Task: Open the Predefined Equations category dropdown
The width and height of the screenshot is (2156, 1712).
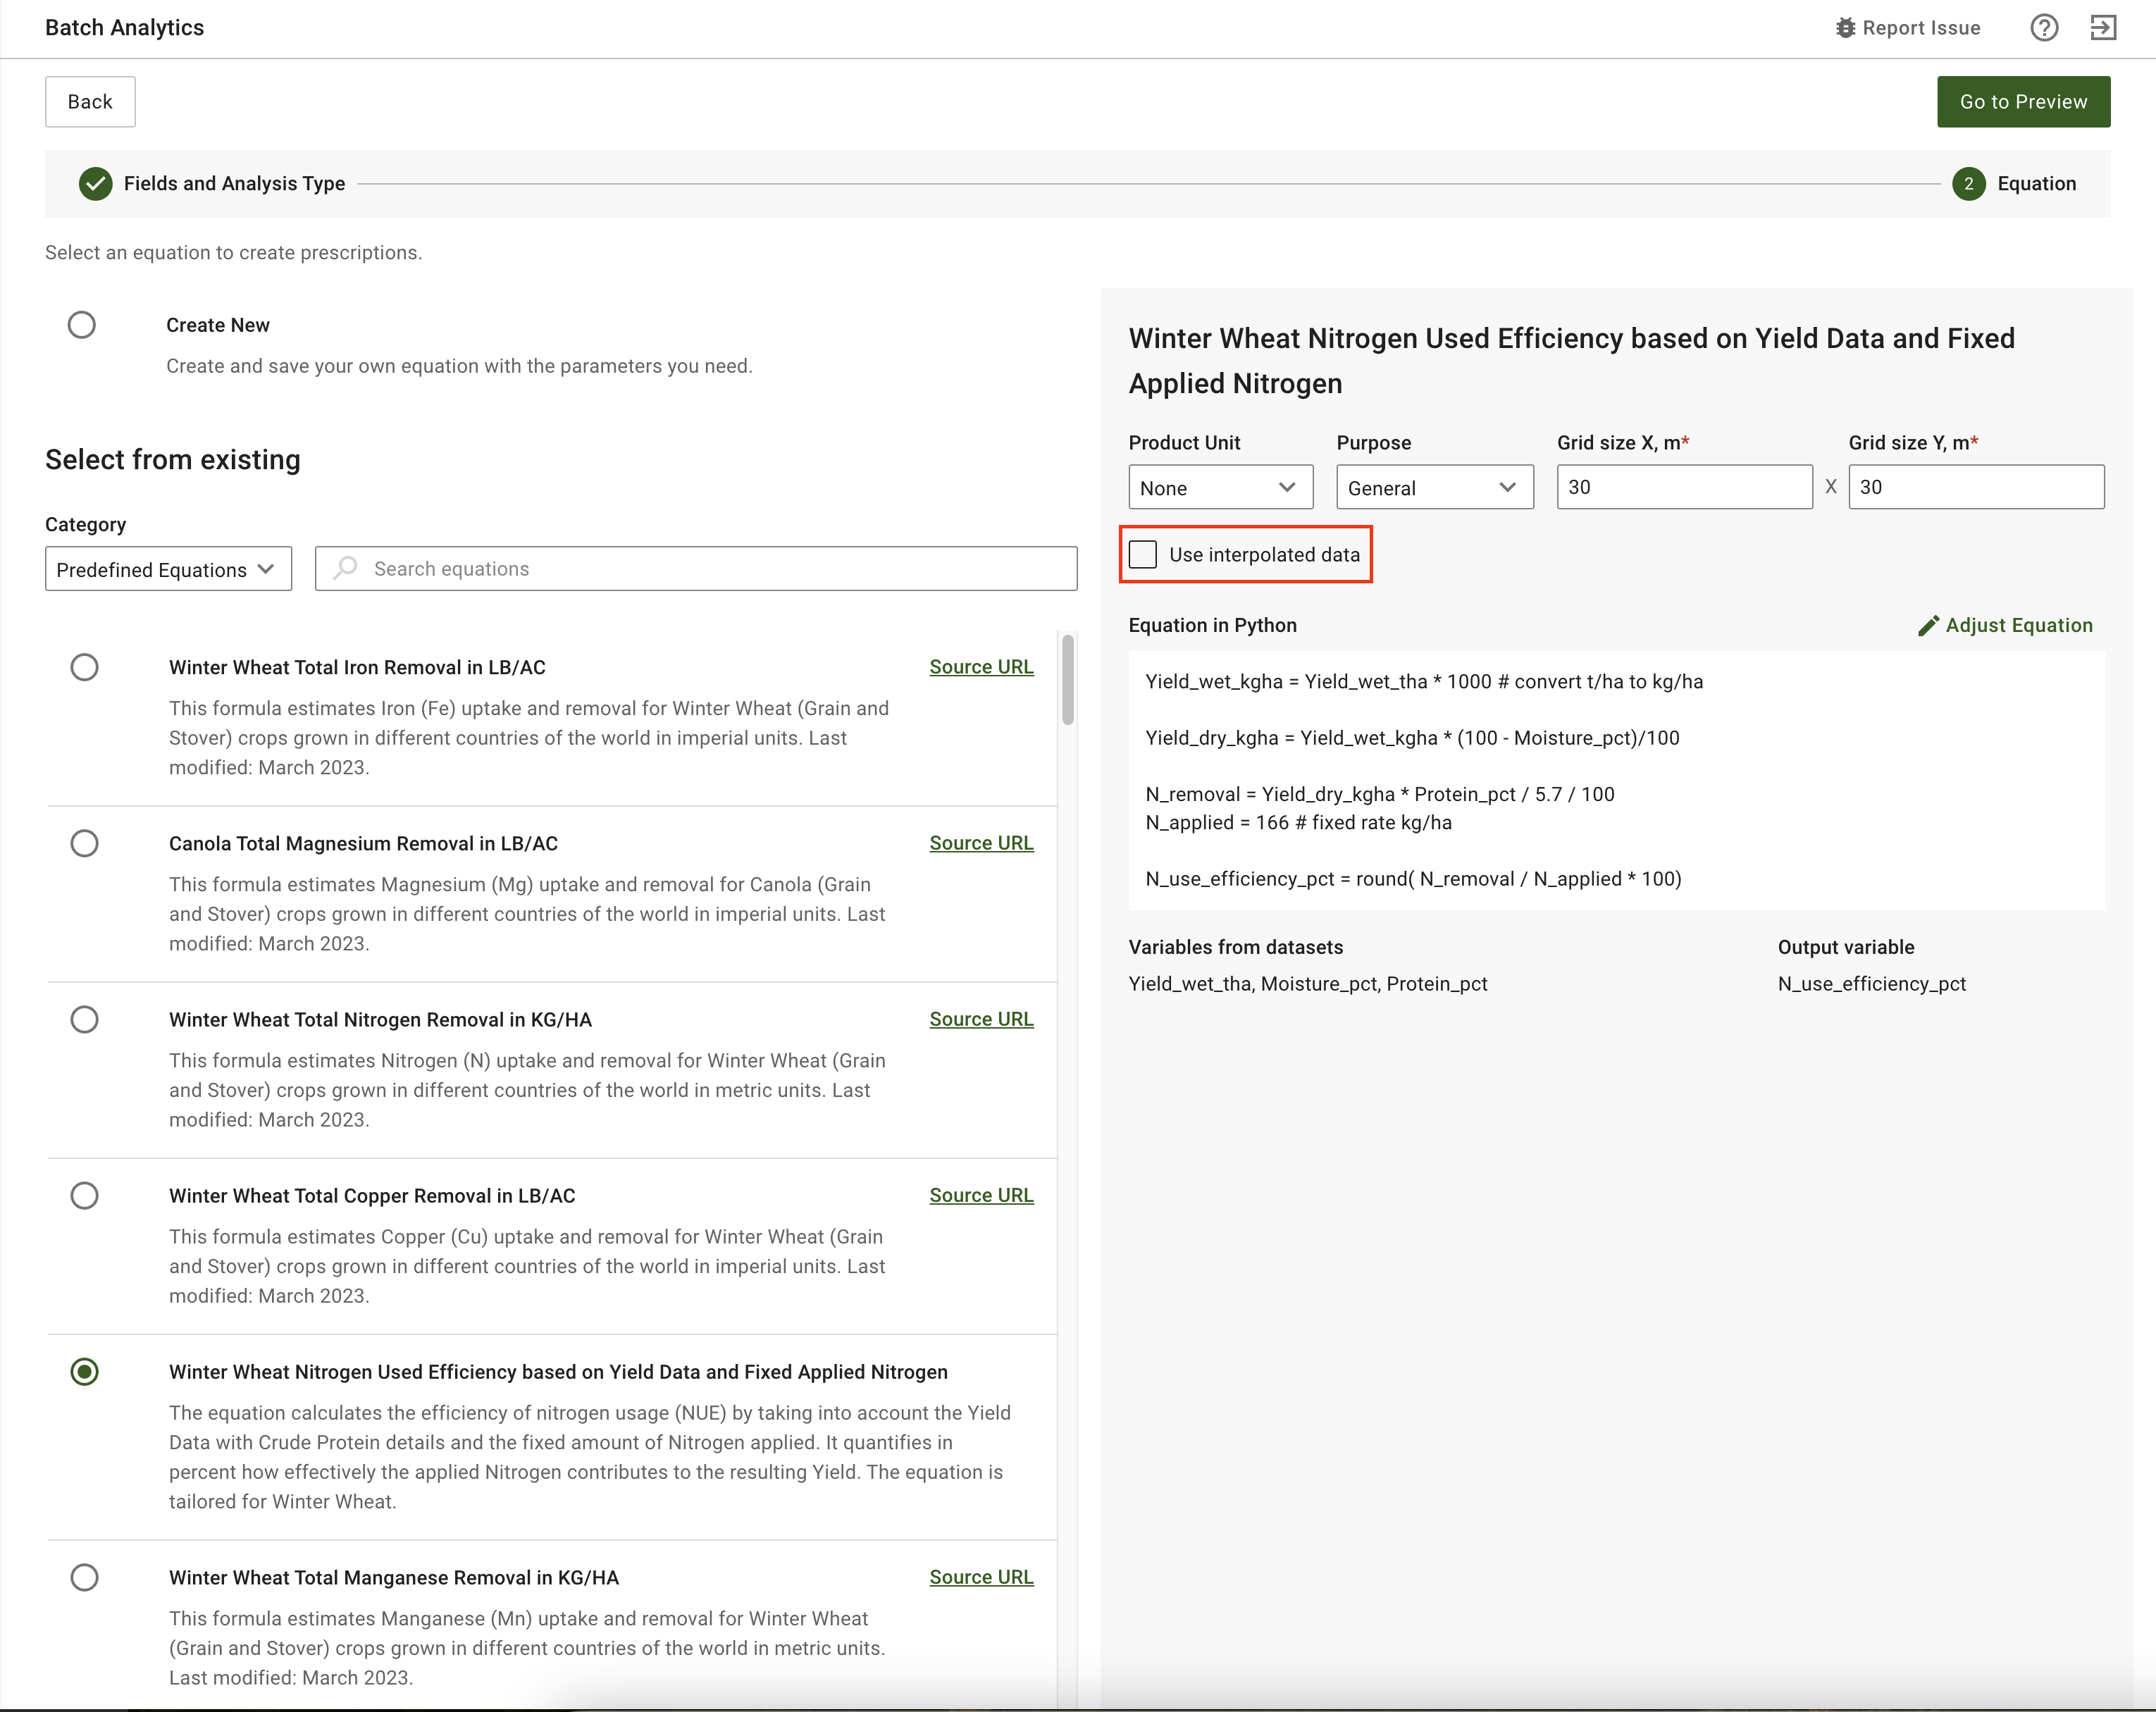Action: tap(168, 569)
